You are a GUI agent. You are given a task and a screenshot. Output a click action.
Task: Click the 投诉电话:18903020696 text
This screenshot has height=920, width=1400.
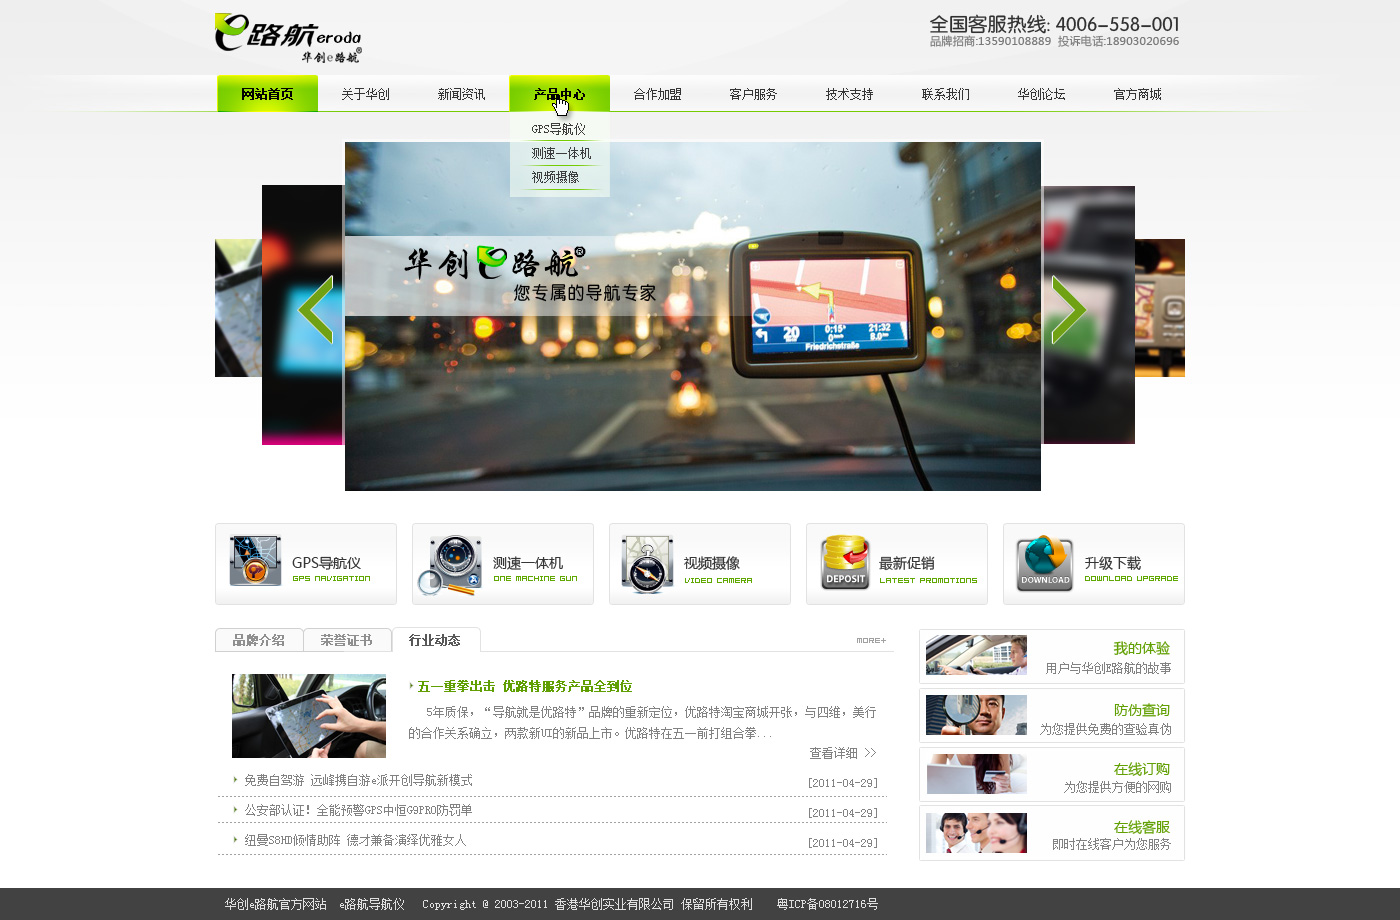pyautogui.click(x=1118, y=41)
